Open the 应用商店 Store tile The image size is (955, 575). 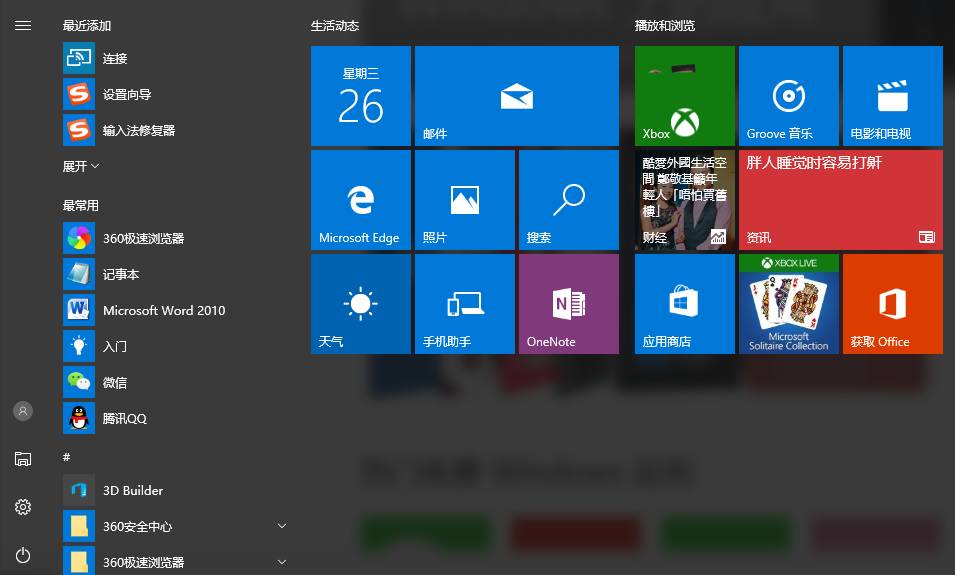pos(685,304)
